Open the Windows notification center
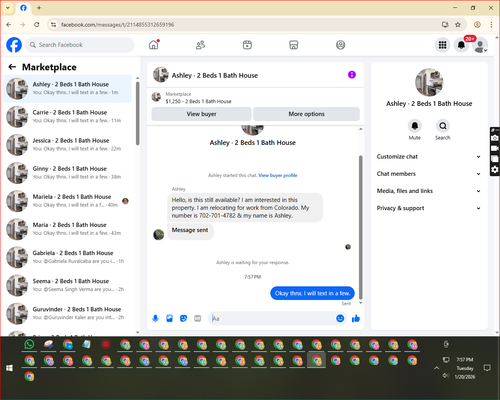The image size is (500, 400). (x=487, y=368)
